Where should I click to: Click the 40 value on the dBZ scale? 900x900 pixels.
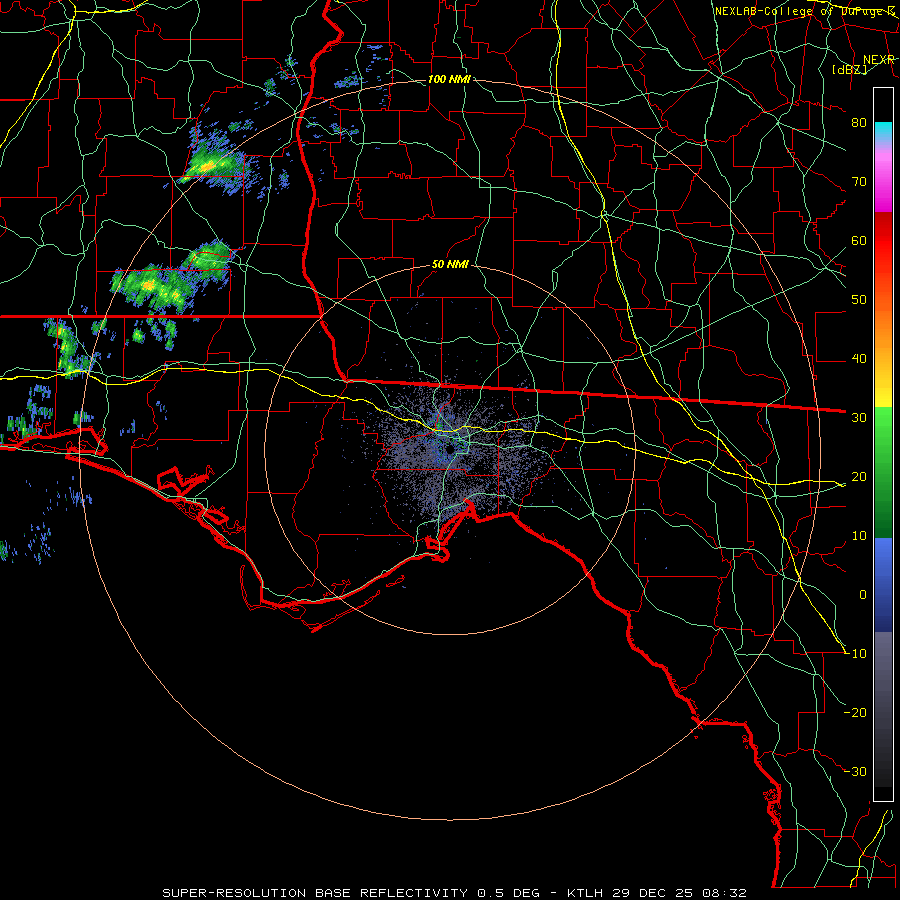pyautogui.click(x=859, y=359)
